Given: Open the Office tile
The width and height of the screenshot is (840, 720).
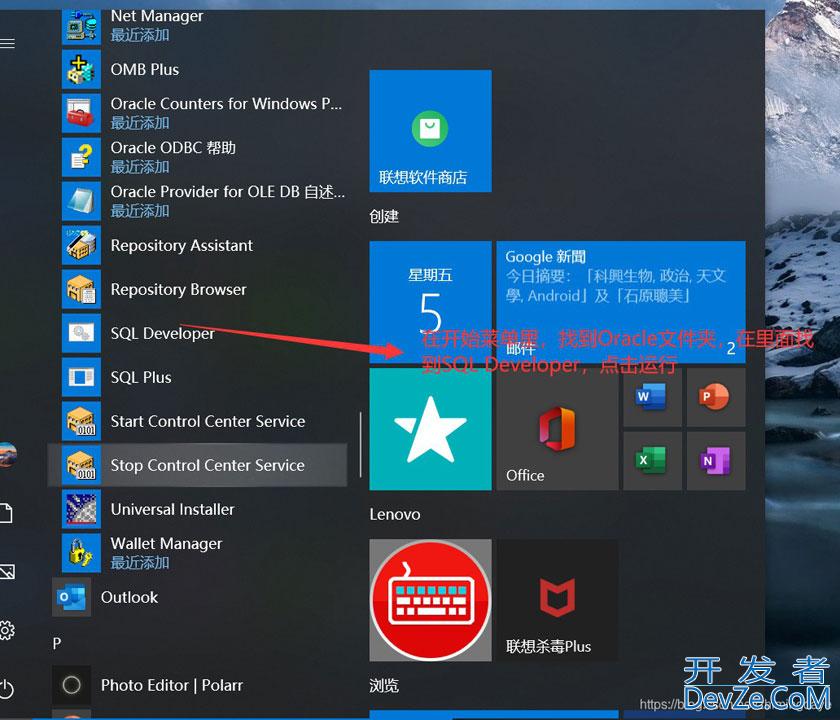Looking at the screenshot, I should pos(557,429).
